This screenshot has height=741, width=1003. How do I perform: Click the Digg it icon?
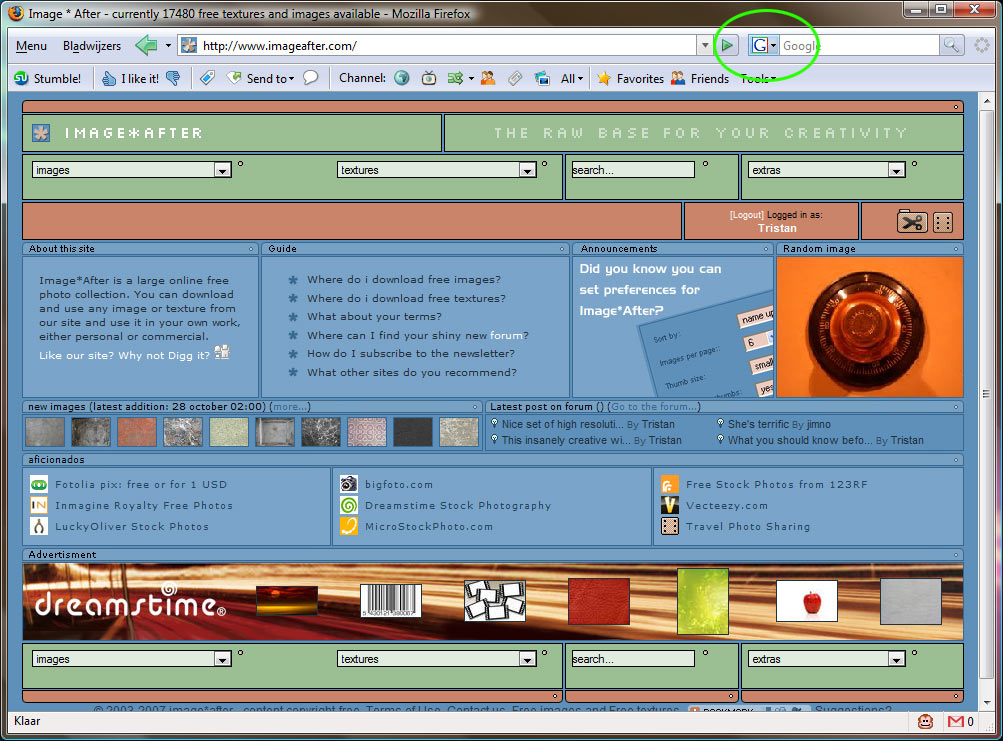point(222,352)
